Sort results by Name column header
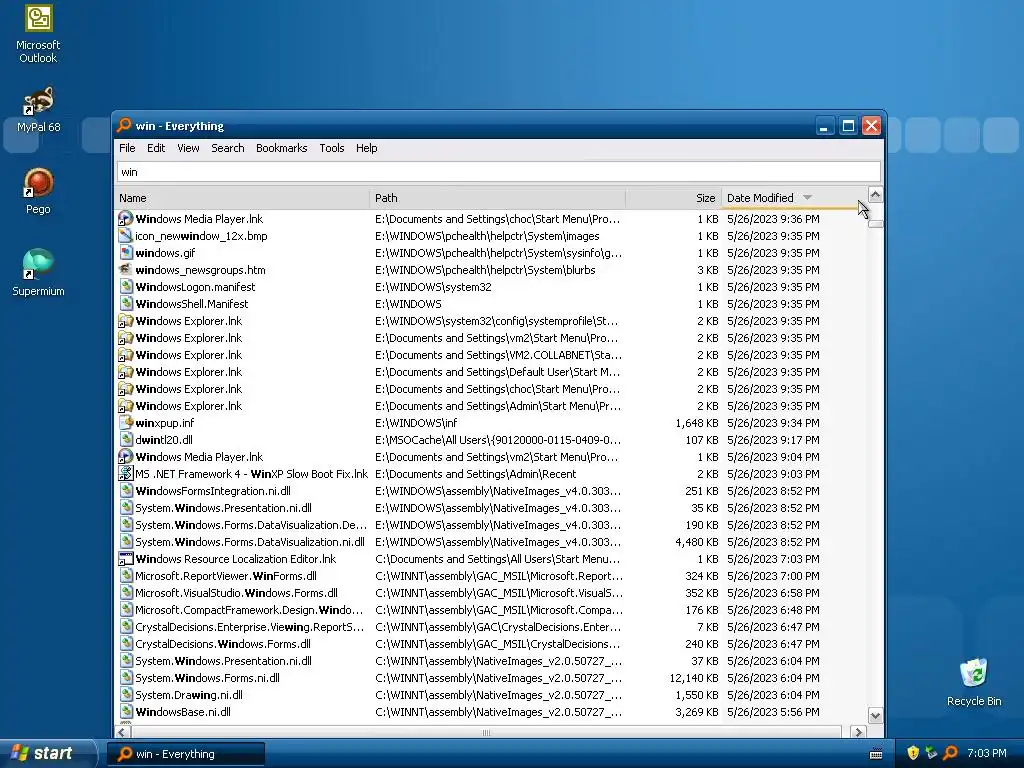The height and width of the screenshot is (768, 1024). [242, 198]
